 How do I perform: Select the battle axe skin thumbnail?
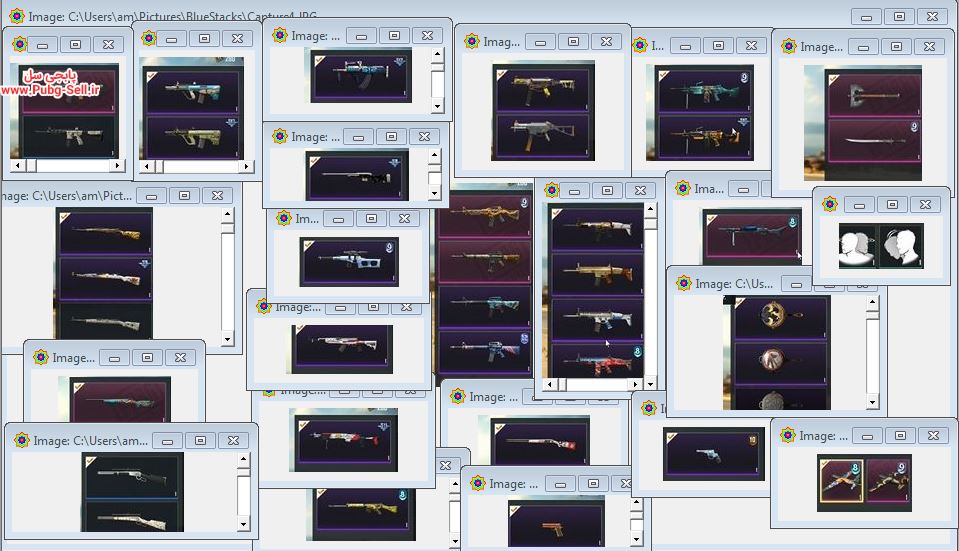[x=874, y=93]
